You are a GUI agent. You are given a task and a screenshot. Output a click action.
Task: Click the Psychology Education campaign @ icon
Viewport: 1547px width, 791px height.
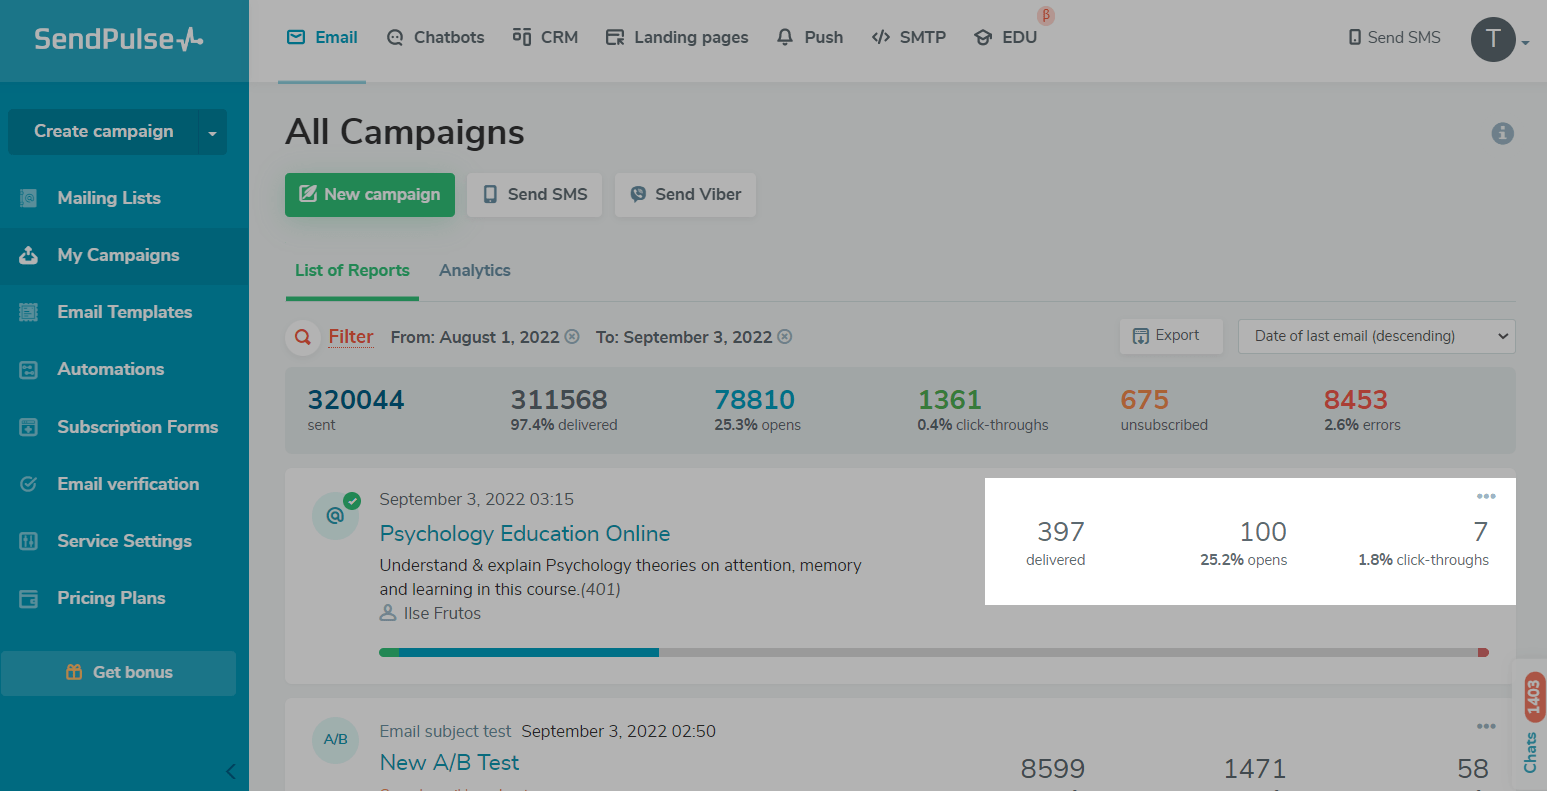point(335,517)
